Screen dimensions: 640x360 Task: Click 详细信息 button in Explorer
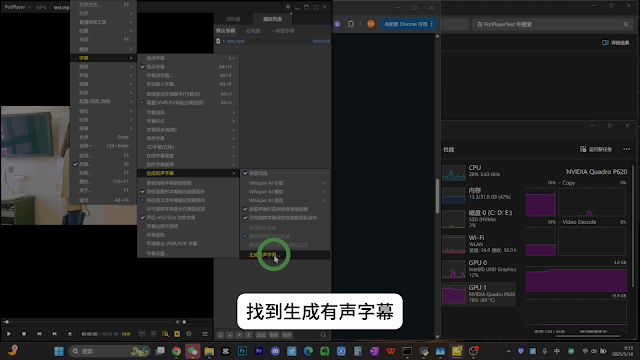click(x=616, y=42)
